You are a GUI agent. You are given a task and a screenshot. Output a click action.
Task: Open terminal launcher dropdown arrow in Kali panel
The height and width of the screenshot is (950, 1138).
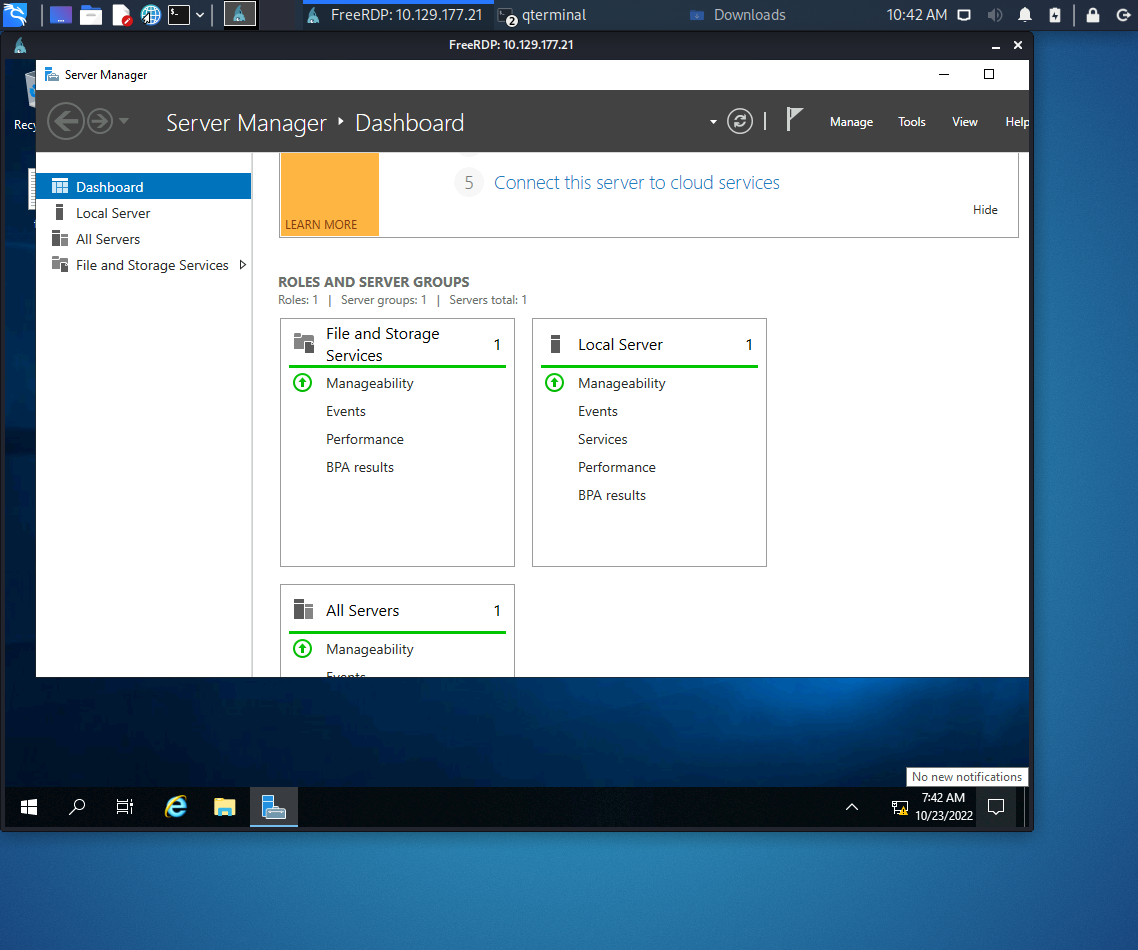point(200,15)
